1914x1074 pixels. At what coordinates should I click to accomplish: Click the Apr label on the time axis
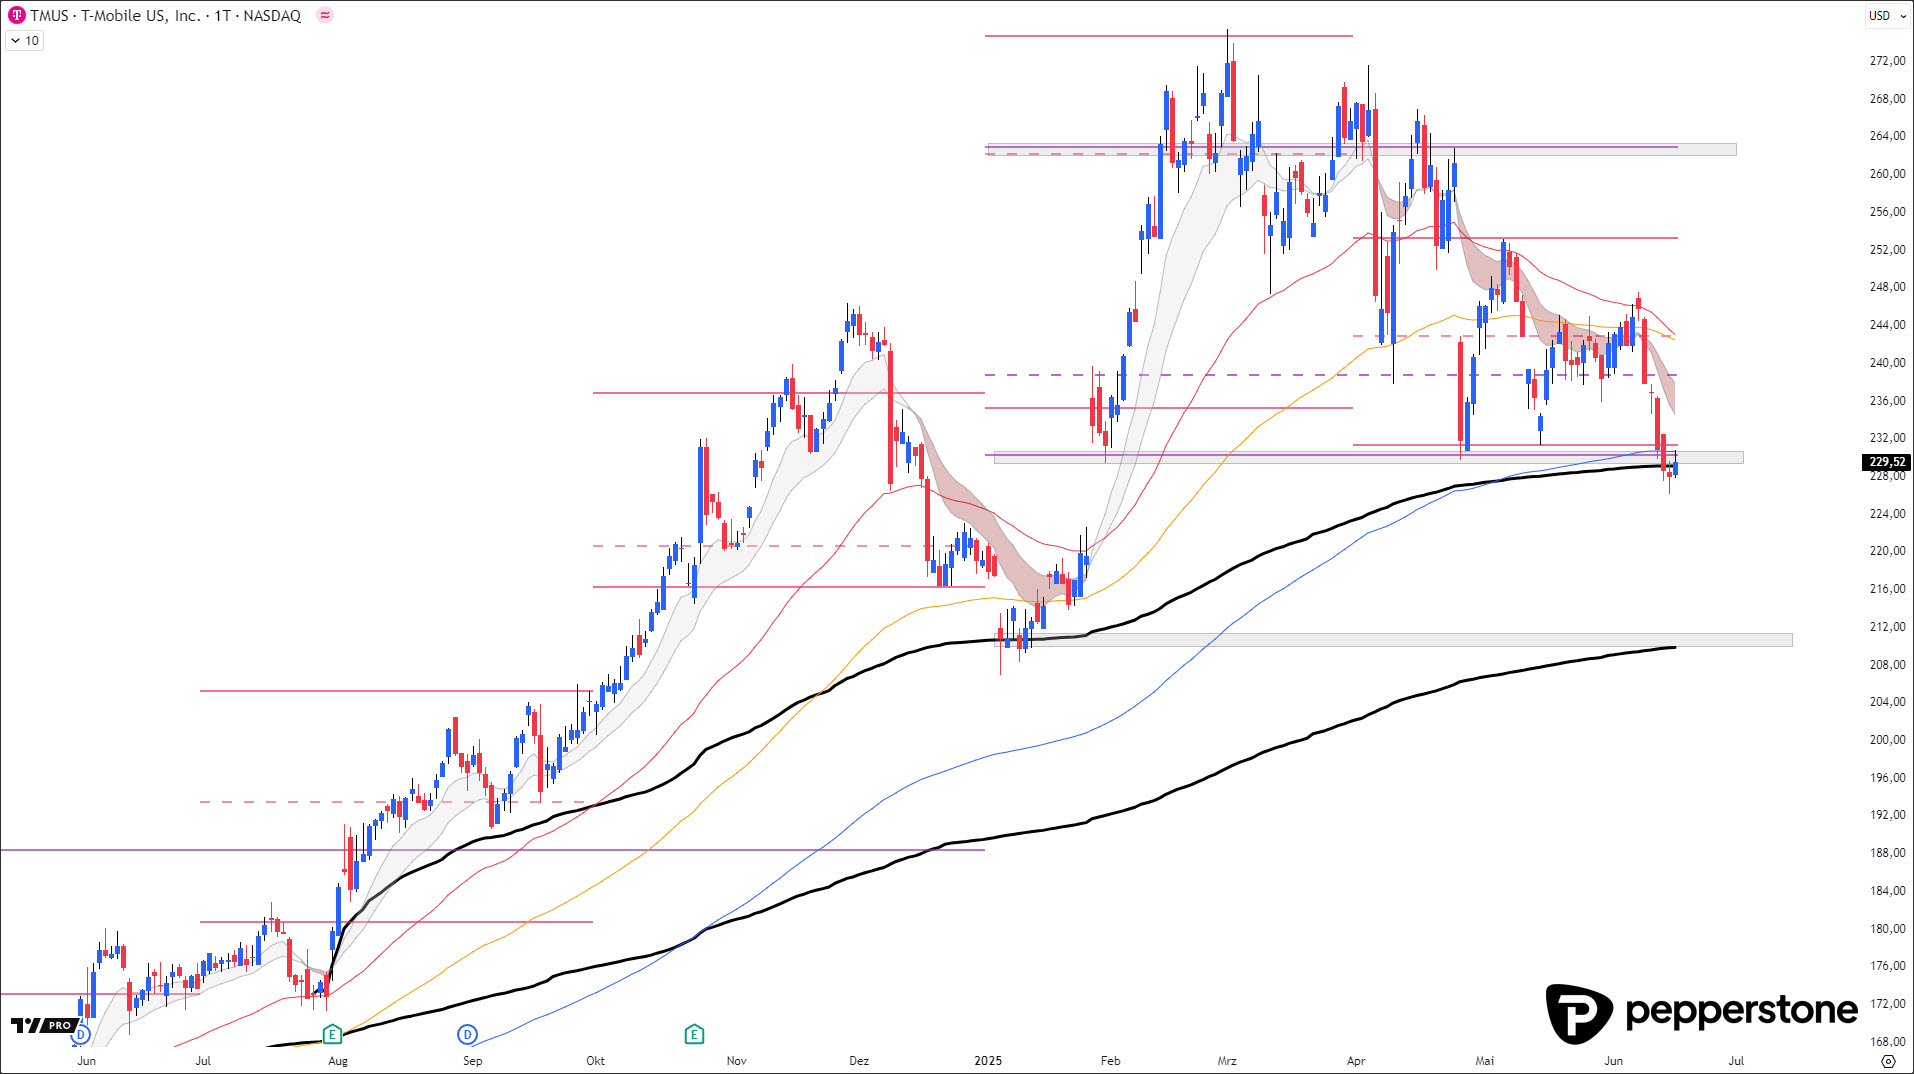(1356, 1061)
